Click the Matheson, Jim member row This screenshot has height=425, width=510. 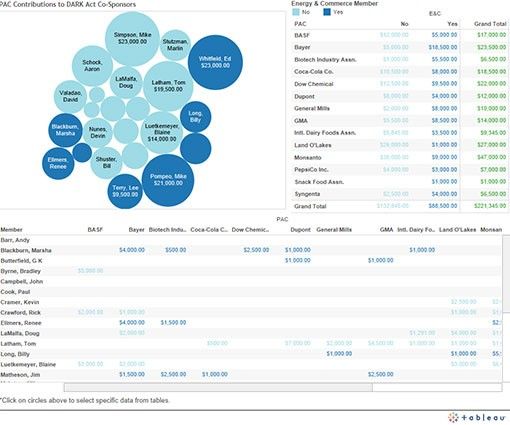click(251, 375)
